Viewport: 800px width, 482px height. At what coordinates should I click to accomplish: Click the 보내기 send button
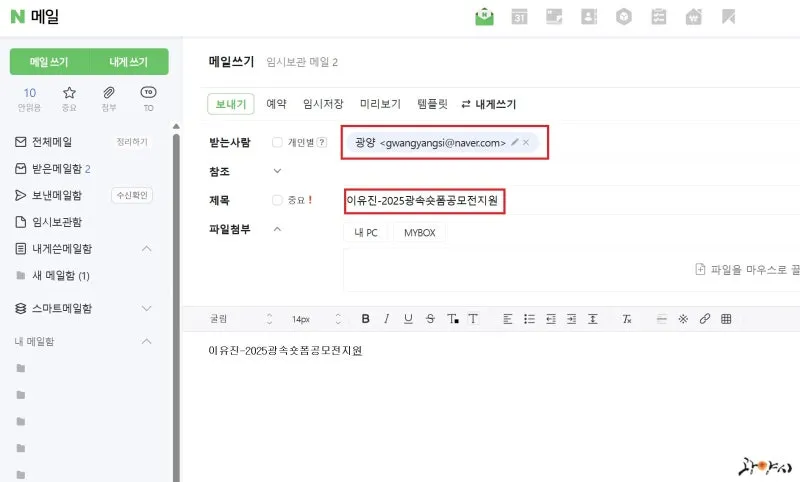(231, 104)
